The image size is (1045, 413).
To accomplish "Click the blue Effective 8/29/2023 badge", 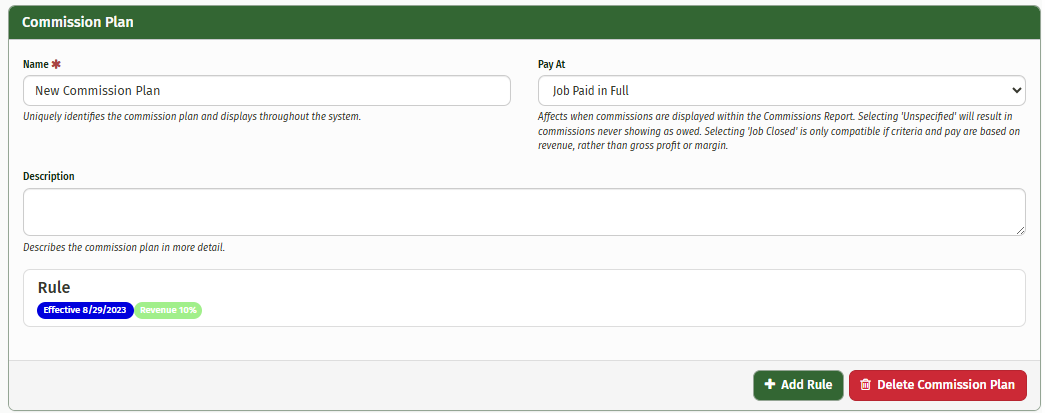I will [85, 310].
